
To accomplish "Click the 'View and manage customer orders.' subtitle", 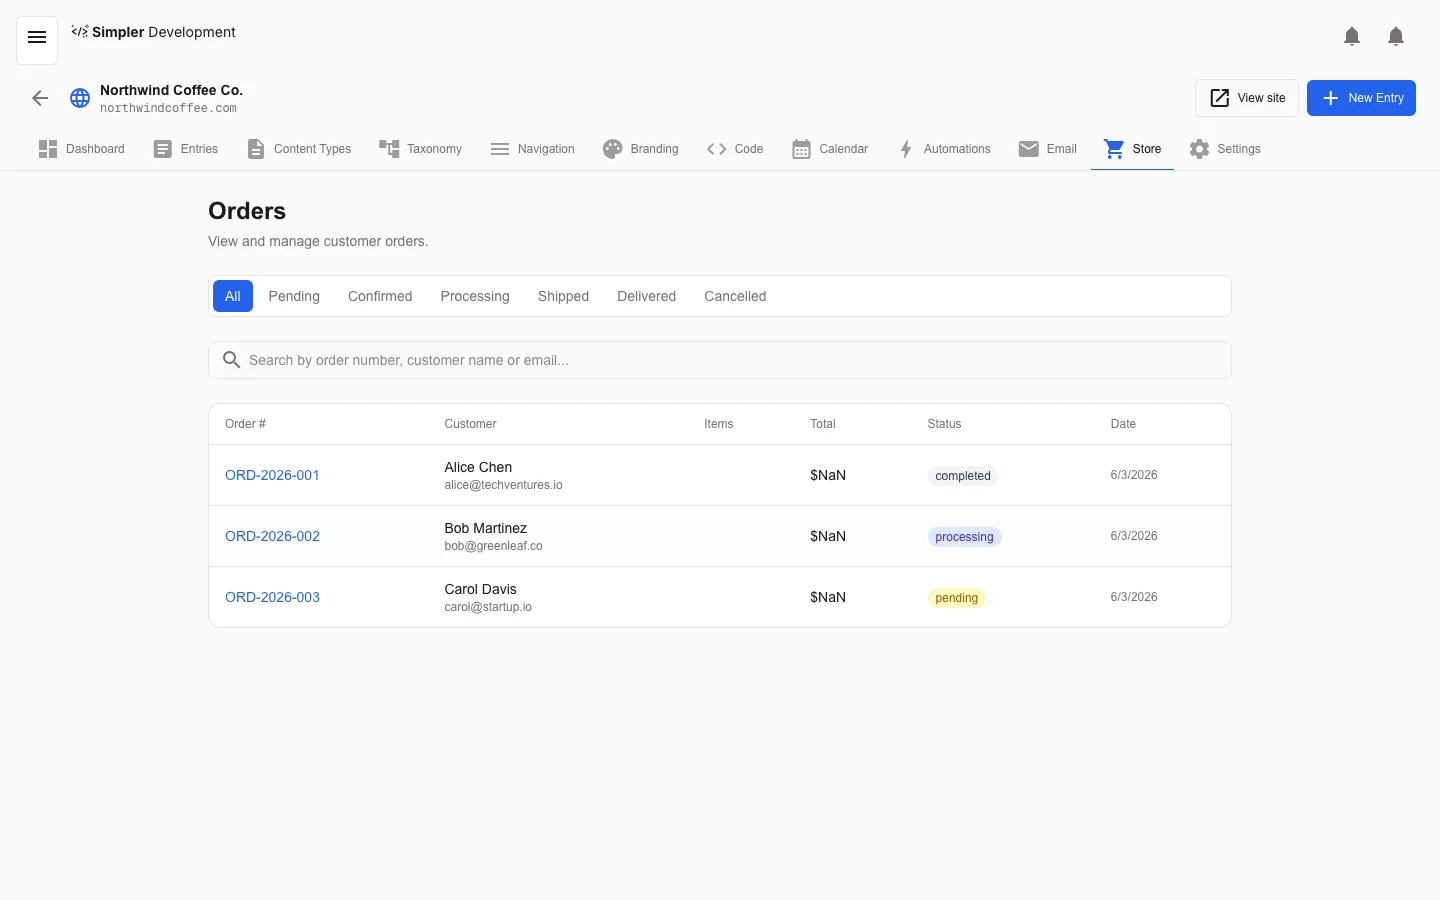I will [x=318, y=241].
